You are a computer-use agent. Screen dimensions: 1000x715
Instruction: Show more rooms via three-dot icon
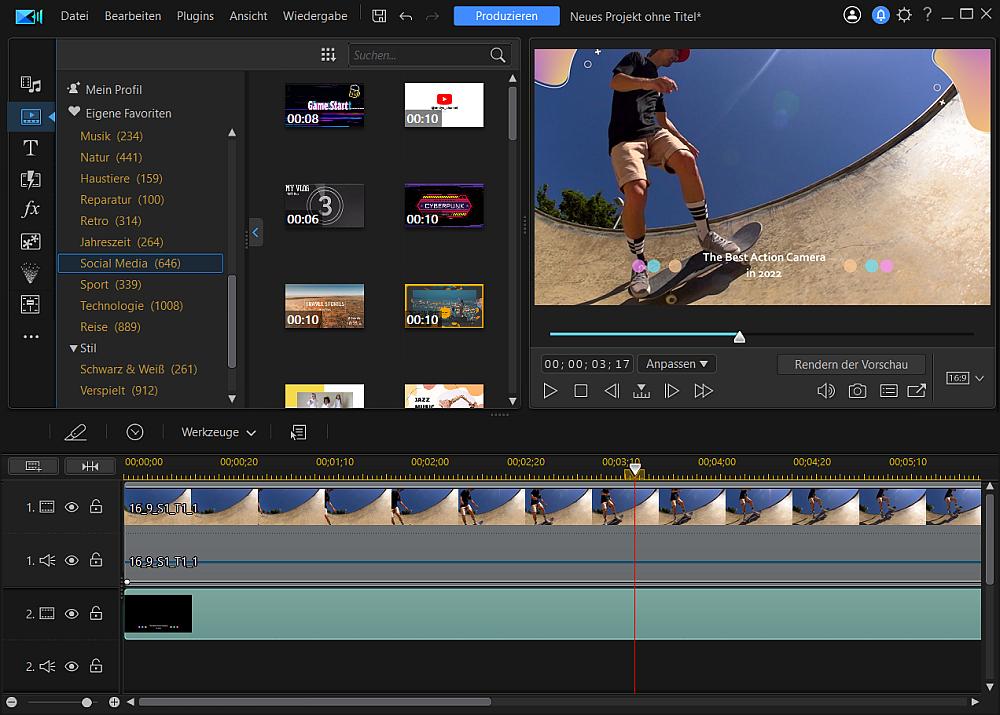(x=31, y=336)
